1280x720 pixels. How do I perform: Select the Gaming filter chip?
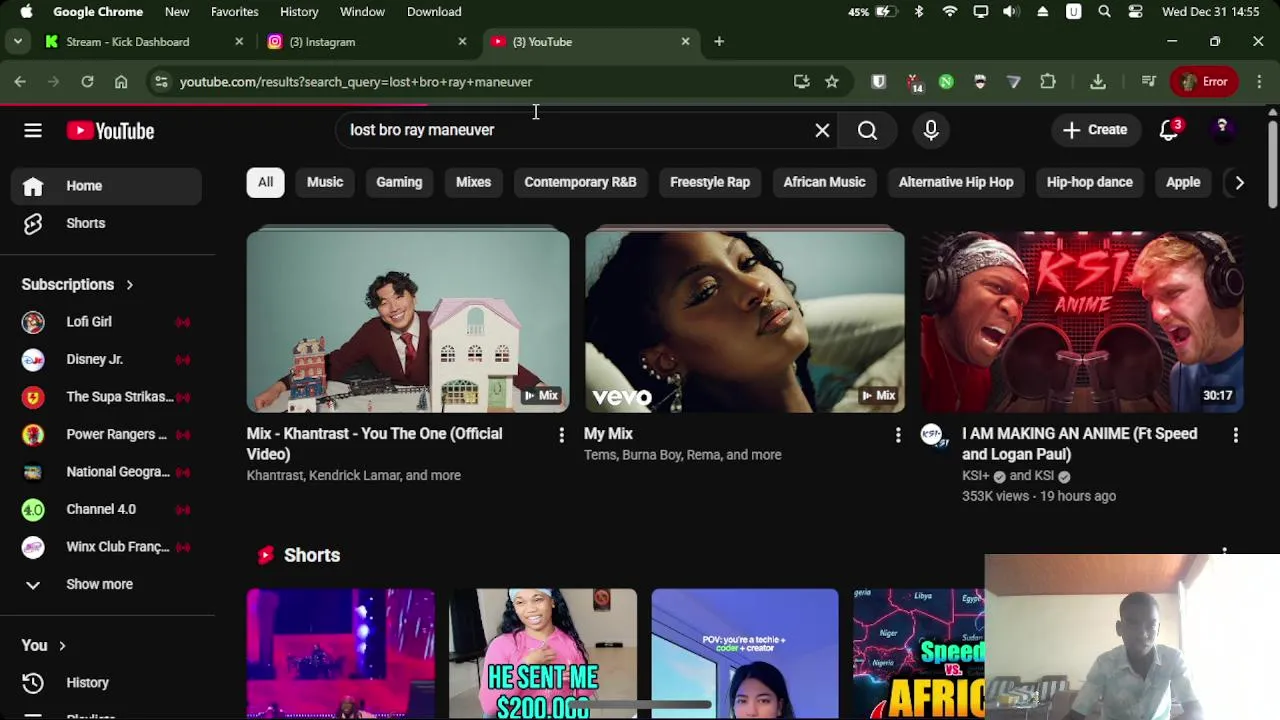(399, 182)
